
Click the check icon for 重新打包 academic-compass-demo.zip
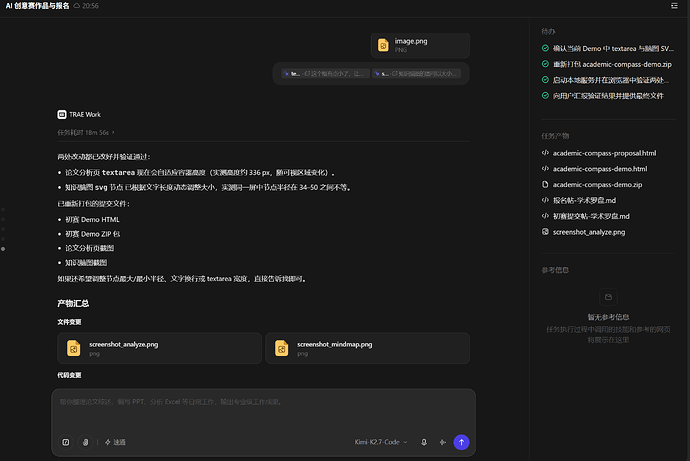545,64
